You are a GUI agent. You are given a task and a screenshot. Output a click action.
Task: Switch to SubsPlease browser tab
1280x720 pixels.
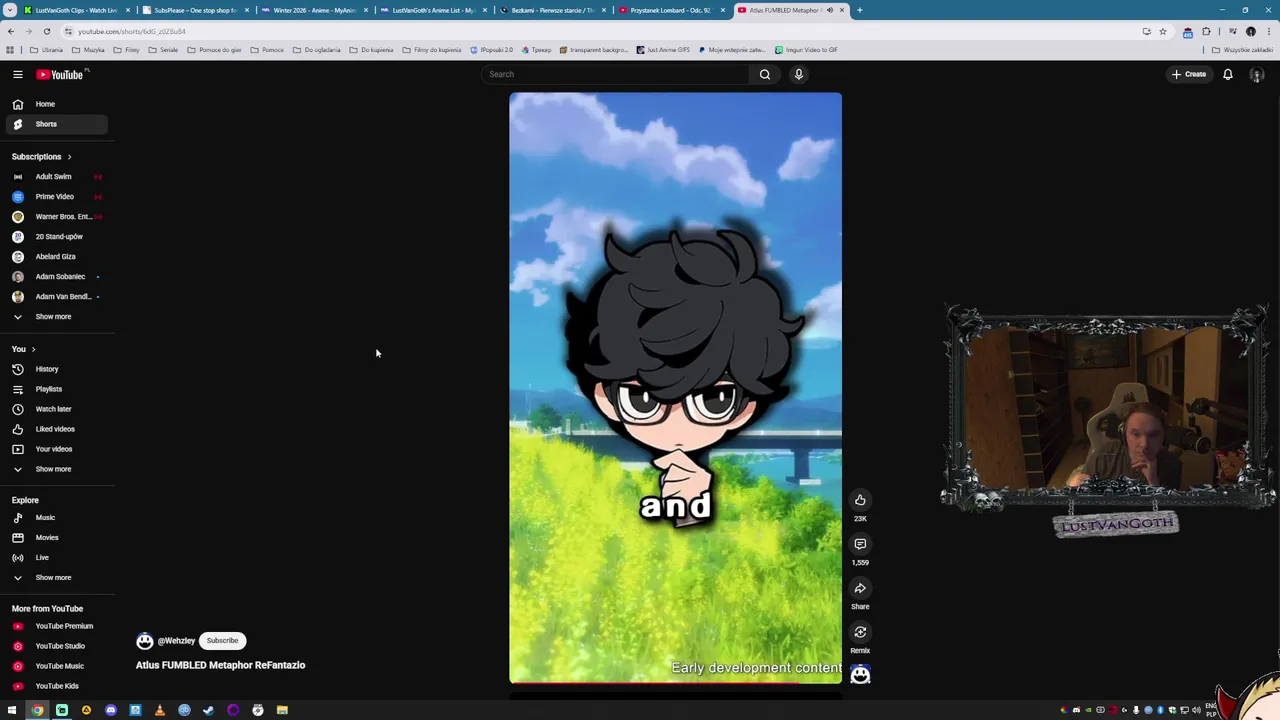pos(195,10)
